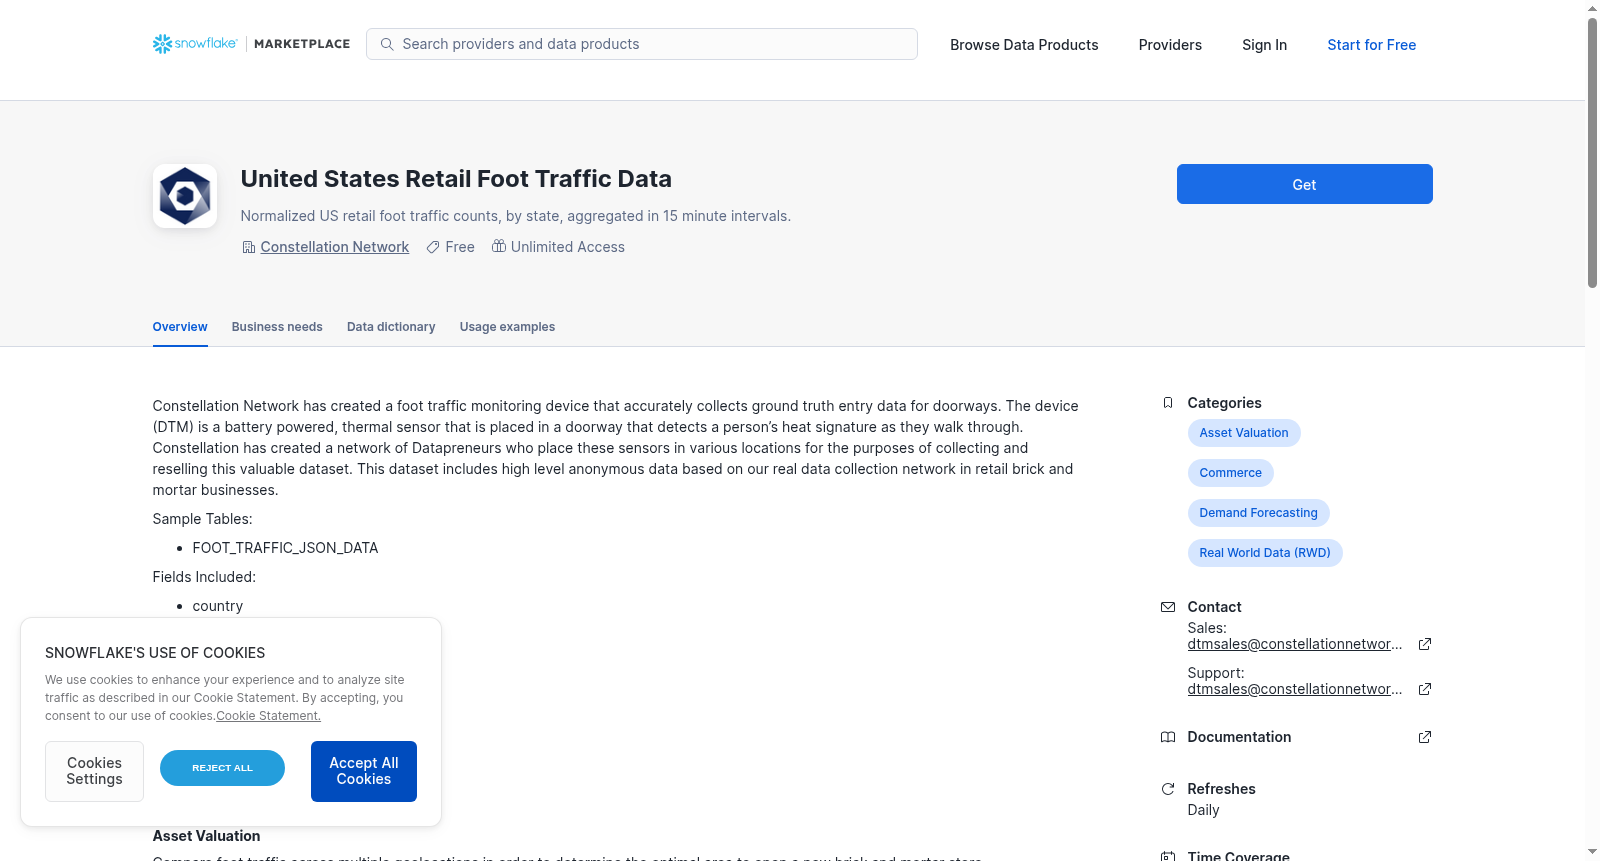
Task: Click the 'Asset Valuation' section heading
Action: (206, 836)
